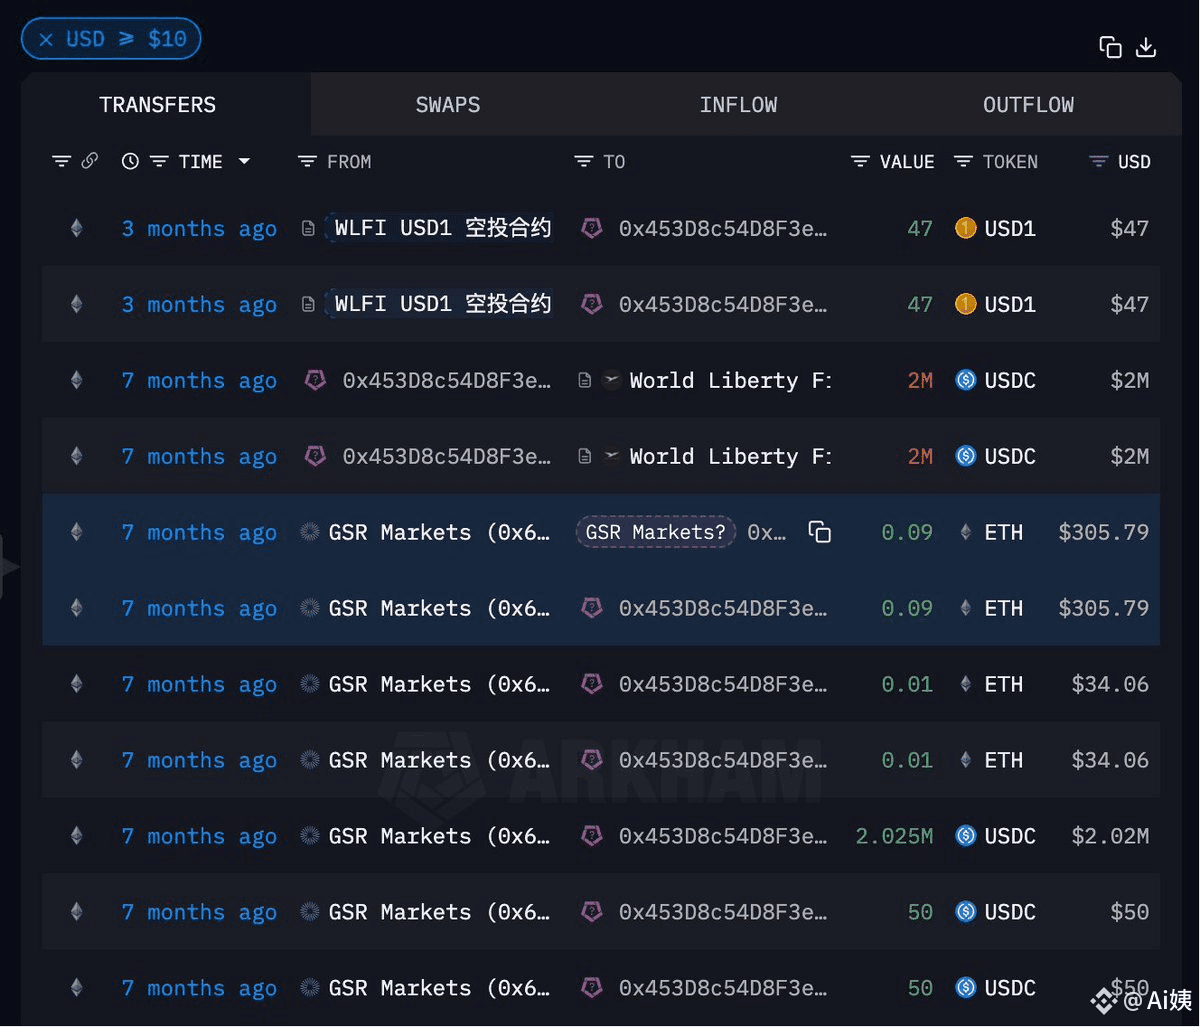Click the USD1 token icon on the first row
The image size is (1200, 1027).
pyautogui.click(x=965, y=228)
